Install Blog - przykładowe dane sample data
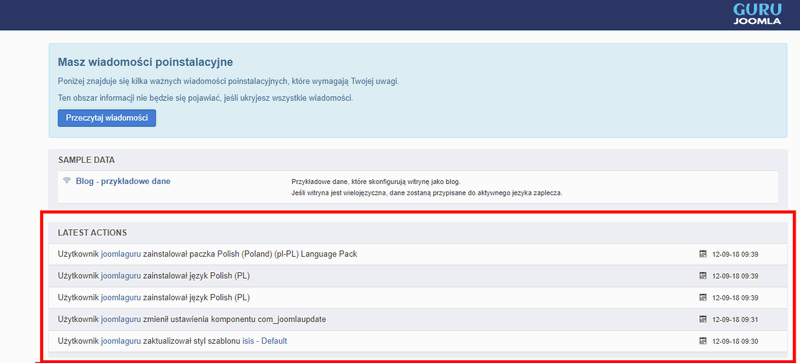The width and height of the screenshot is (800, 363). pos(123,181)
